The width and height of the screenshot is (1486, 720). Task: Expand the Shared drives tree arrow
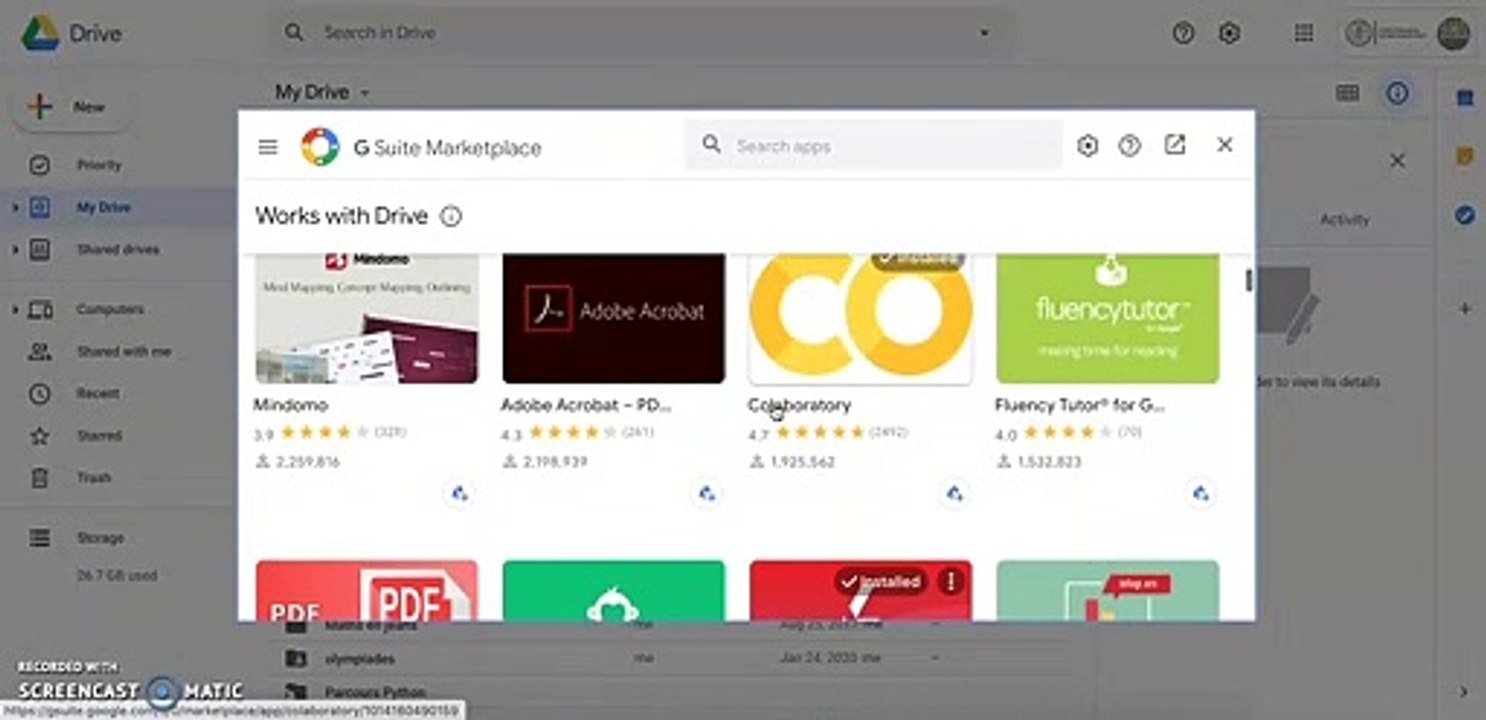(14, 250)
